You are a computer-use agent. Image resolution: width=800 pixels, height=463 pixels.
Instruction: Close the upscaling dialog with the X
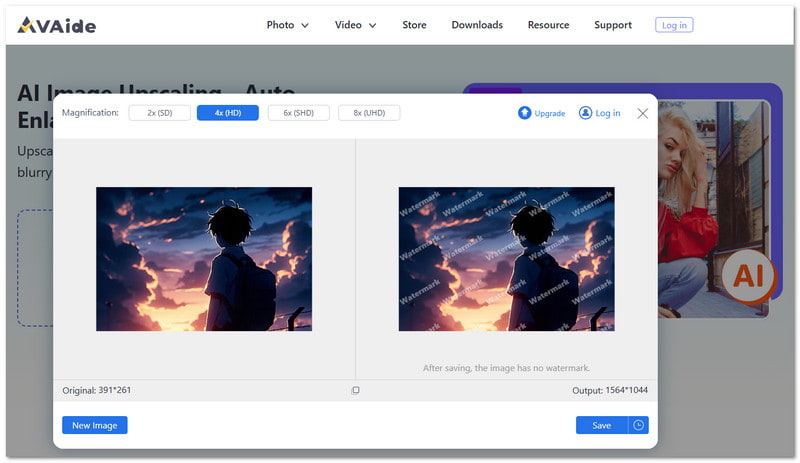point(643,113)
